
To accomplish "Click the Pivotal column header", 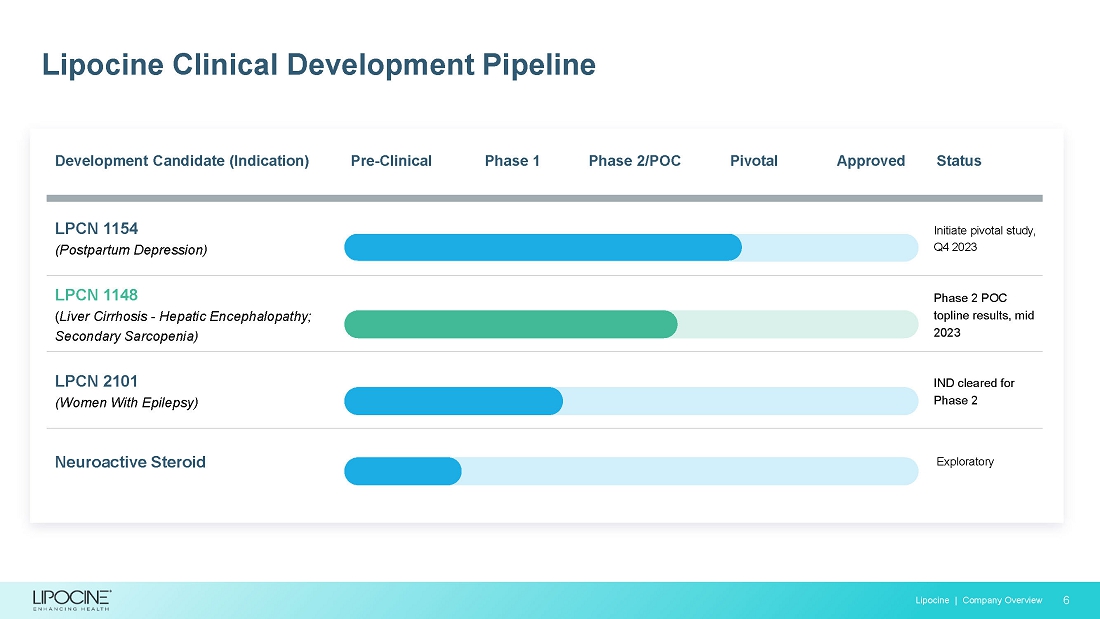I will [x=753, y=161].
